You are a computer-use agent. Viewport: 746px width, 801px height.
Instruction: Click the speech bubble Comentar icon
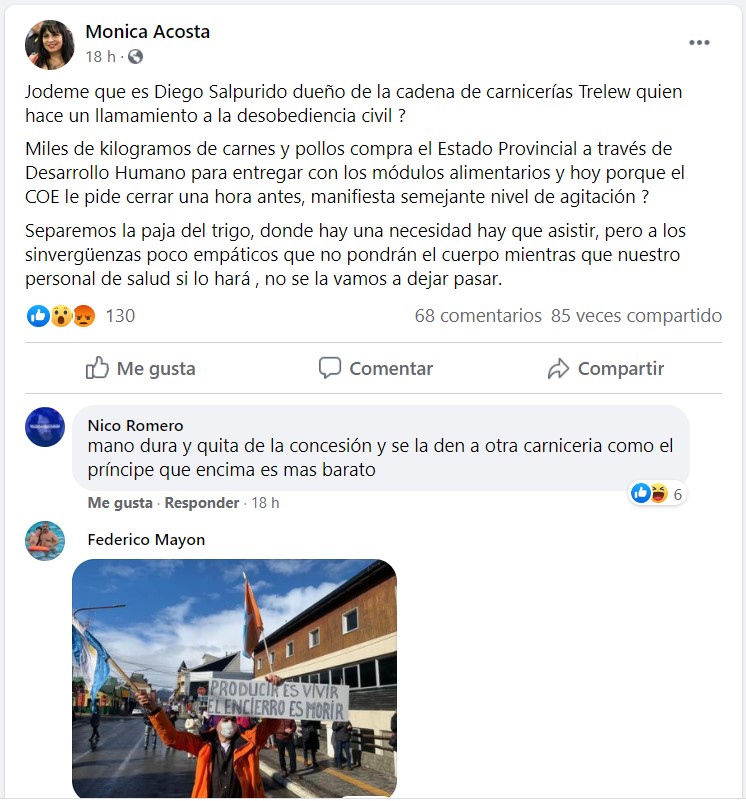point(330,368)
